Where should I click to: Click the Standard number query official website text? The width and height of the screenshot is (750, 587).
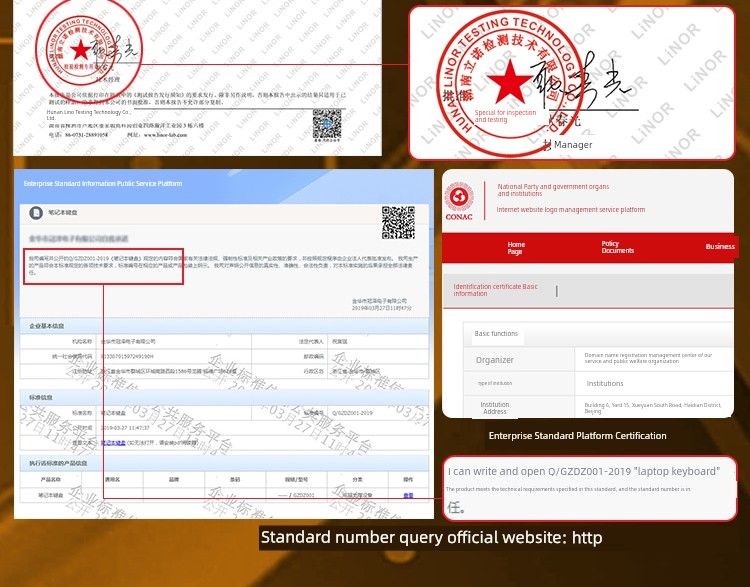[431, 538]
